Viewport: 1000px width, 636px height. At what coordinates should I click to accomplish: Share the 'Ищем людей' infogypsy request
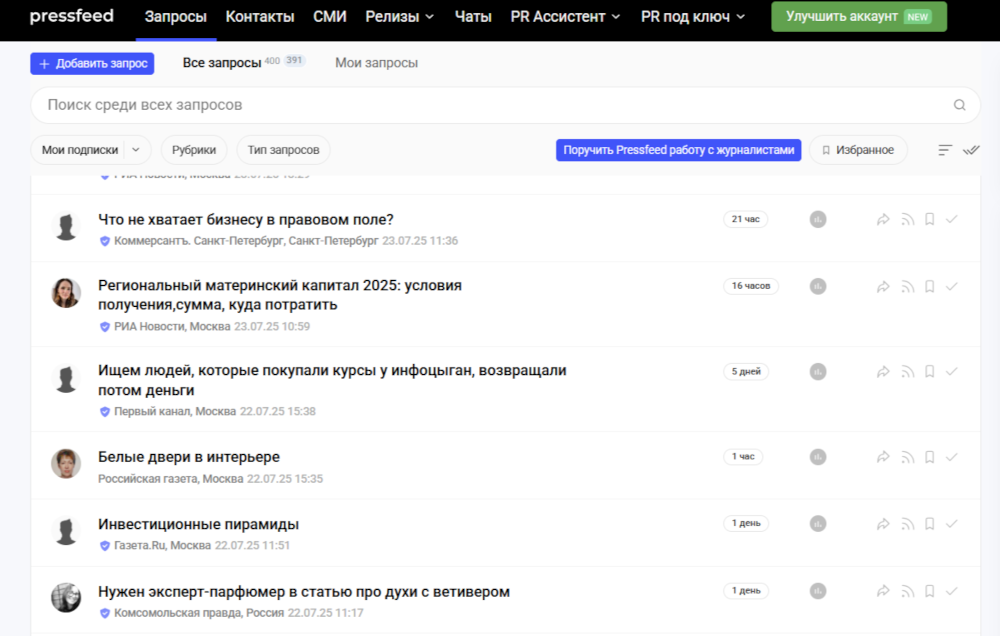coord(883,371)
